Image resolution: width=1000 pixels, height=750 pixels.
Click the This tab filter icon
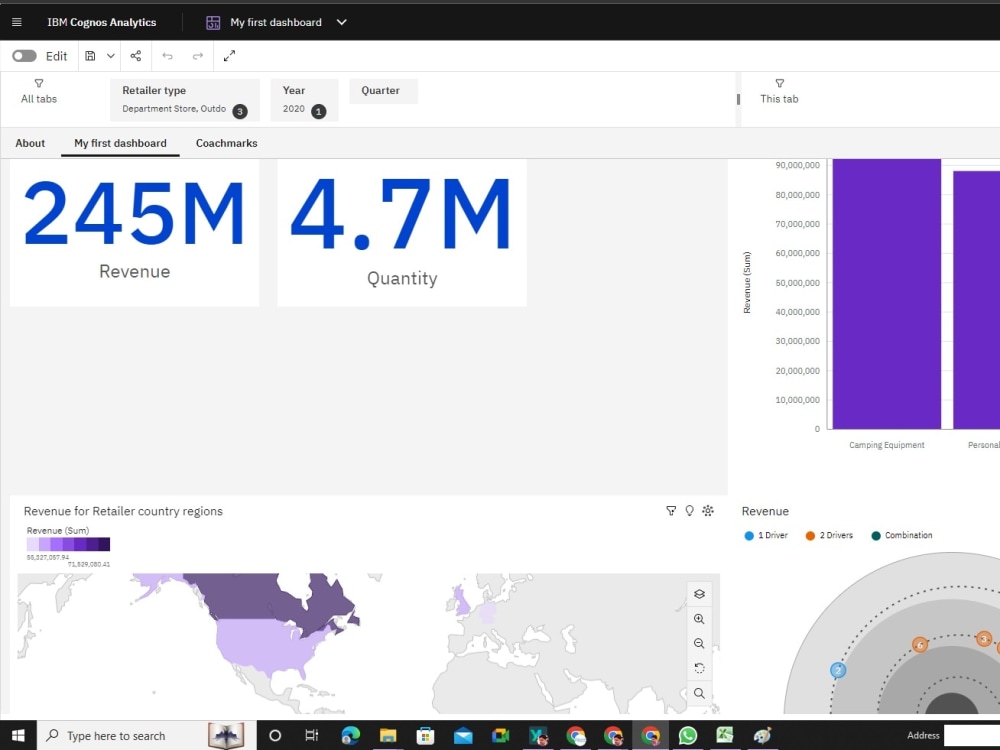click(779, 84)
